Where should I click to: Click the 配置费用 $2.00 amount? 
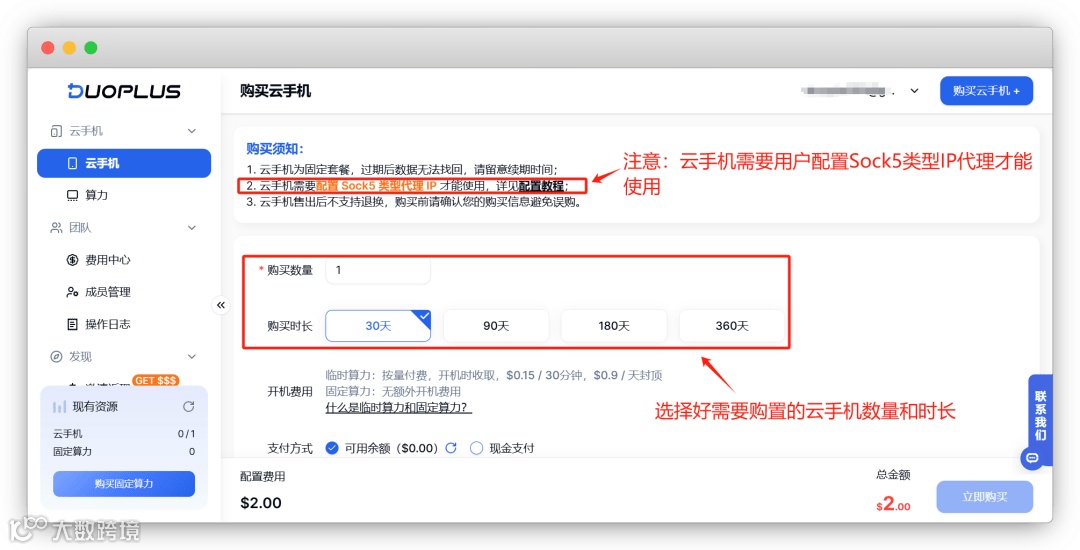[x=261, y=503]
